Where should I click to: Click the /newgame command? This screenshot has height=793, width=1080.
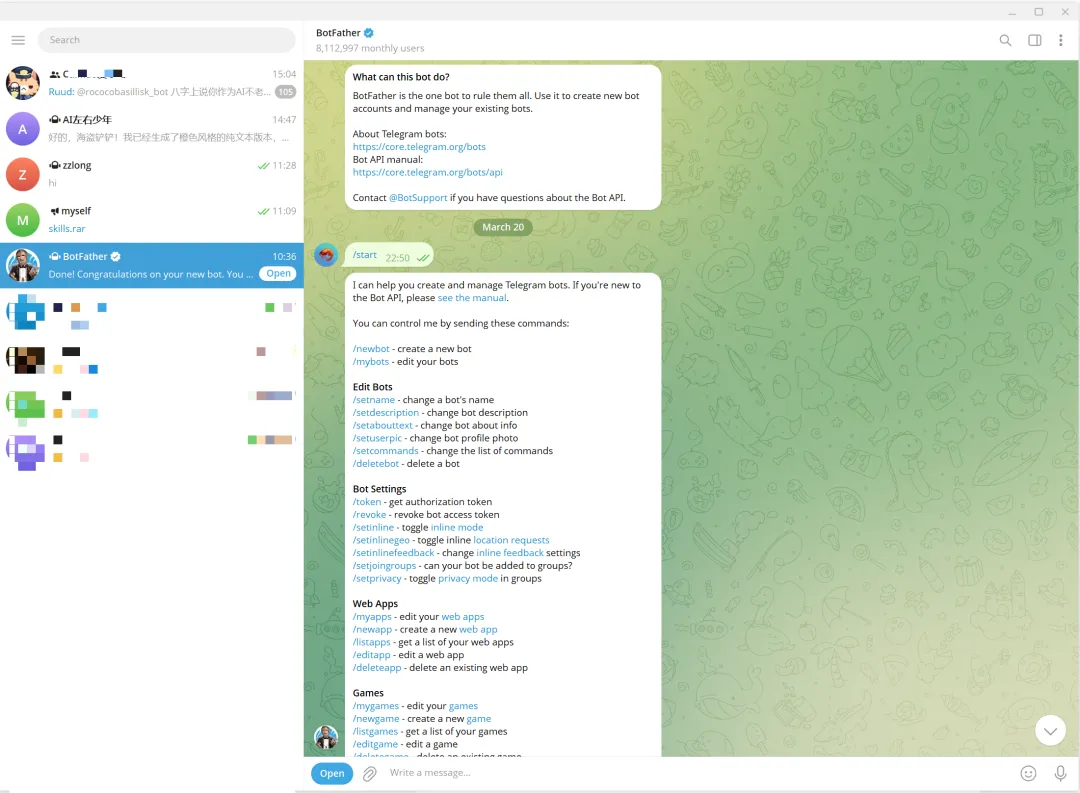click(375, 719)
